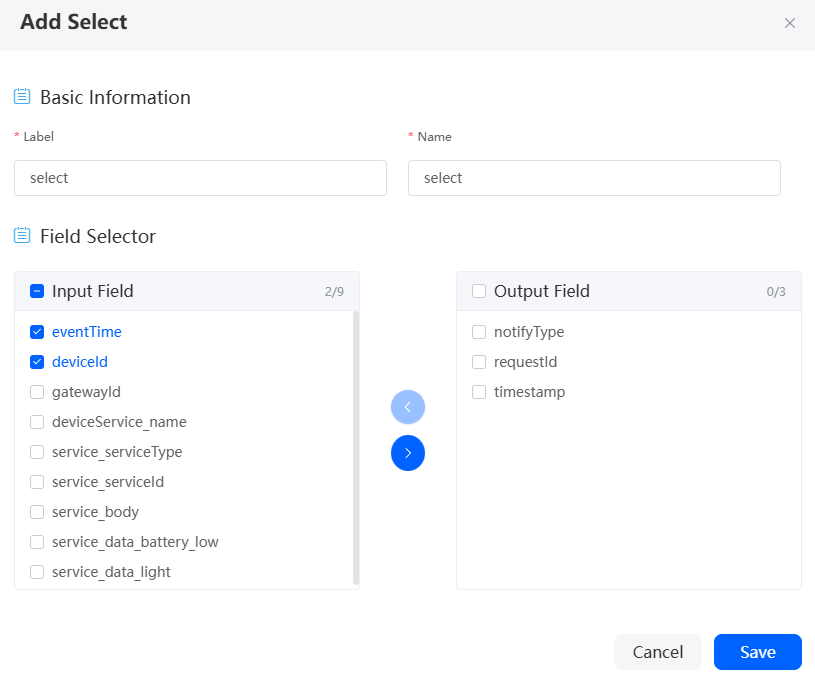Toggle the Output Field select-all checkbox
This screenshot has height=677, width=815.
click(479, 291)
